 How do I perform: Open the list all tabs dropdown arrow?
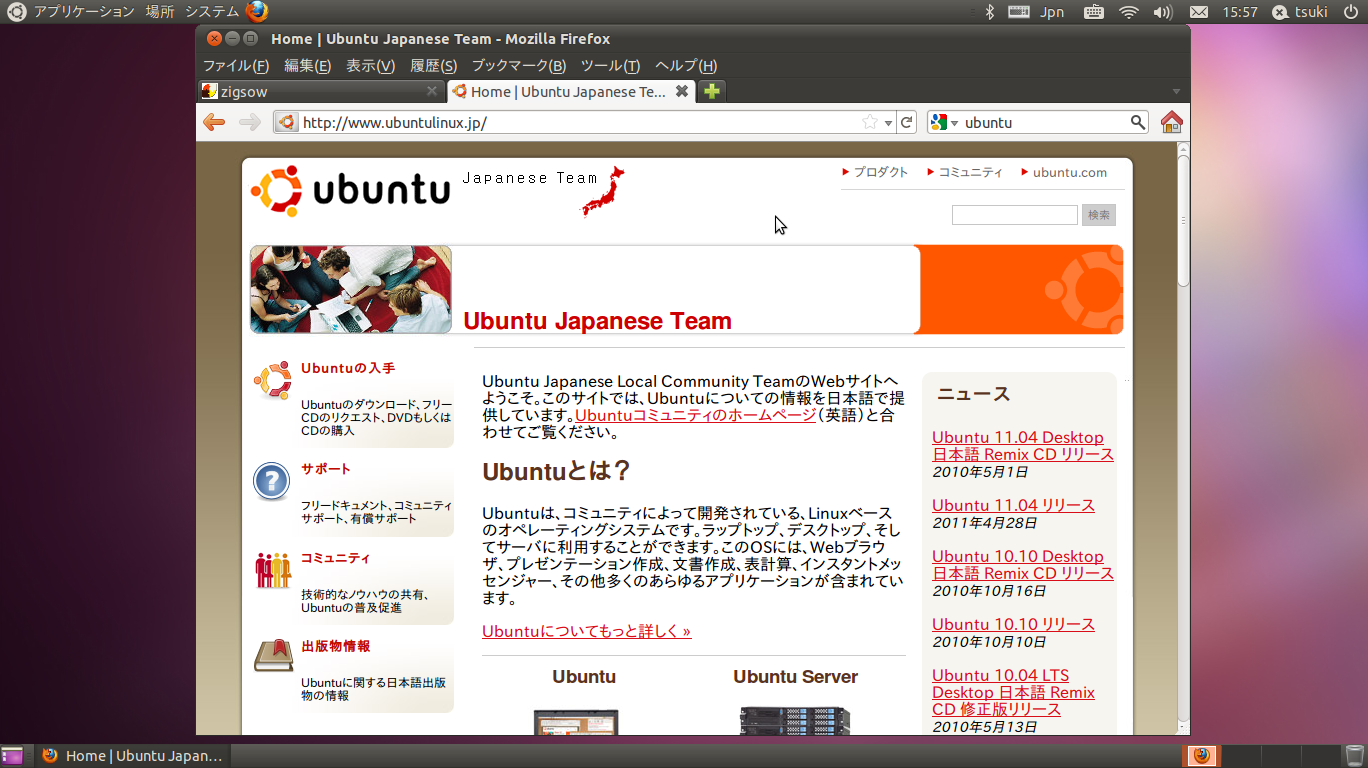coord(1177,92)
